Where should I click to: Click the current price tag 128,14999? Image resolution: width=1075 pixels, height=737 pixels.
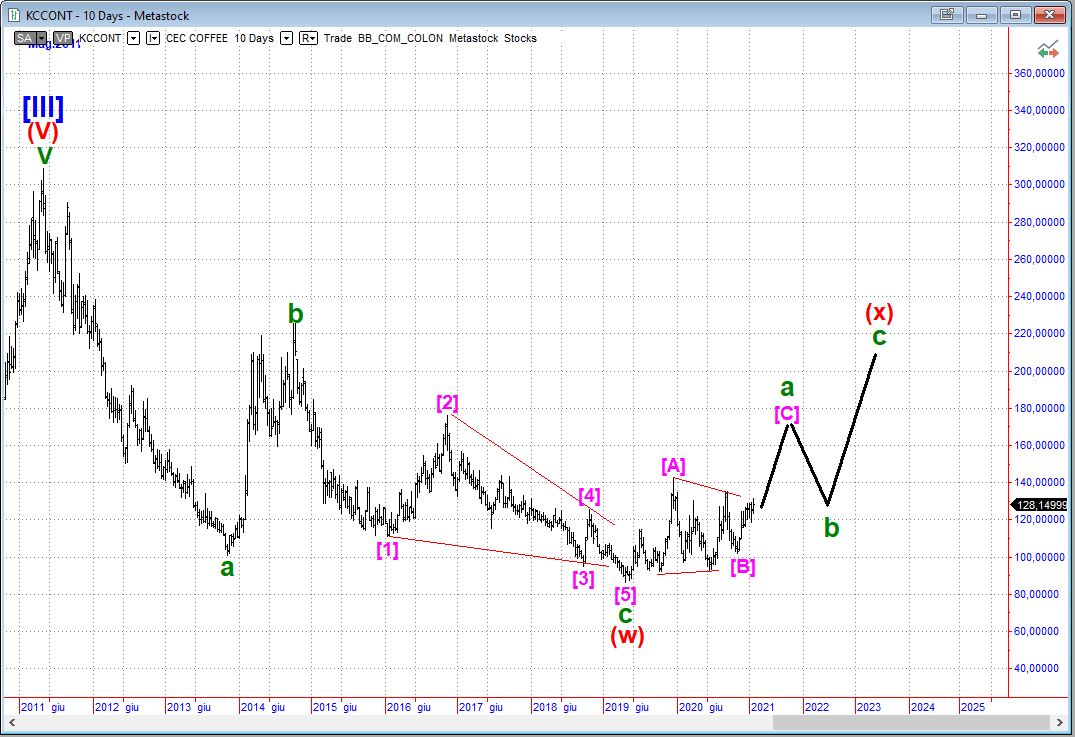tap(1041, 505)
